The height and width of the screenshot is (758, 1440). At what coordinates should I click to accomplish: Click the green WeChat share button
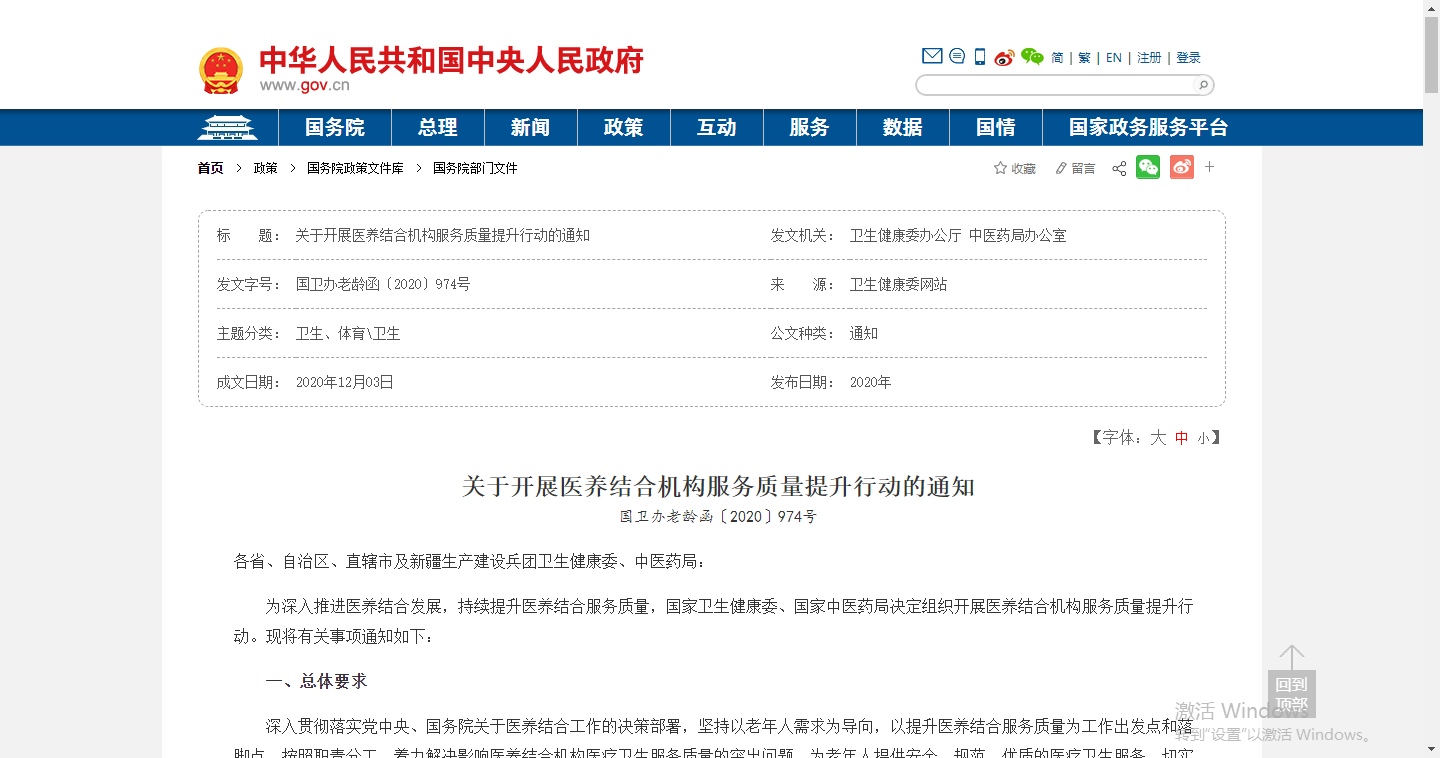(1148, 168)
